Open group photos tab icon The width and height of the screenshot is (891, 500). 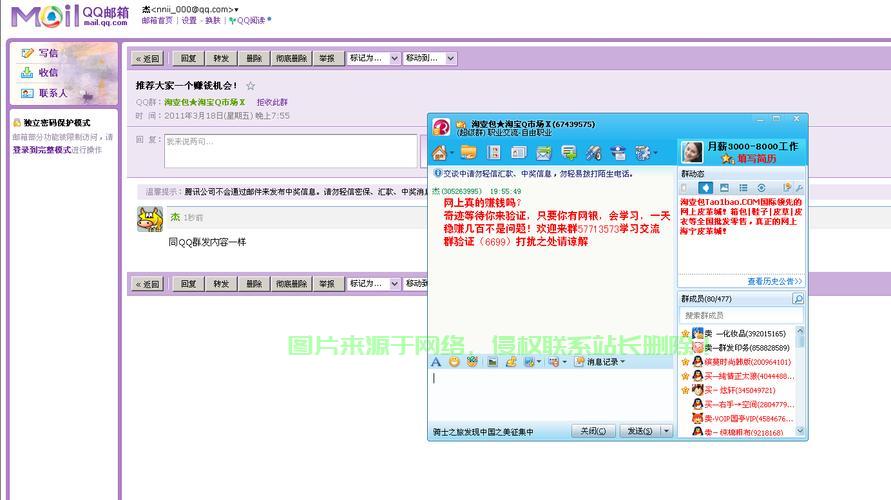(x=724, y=188)
